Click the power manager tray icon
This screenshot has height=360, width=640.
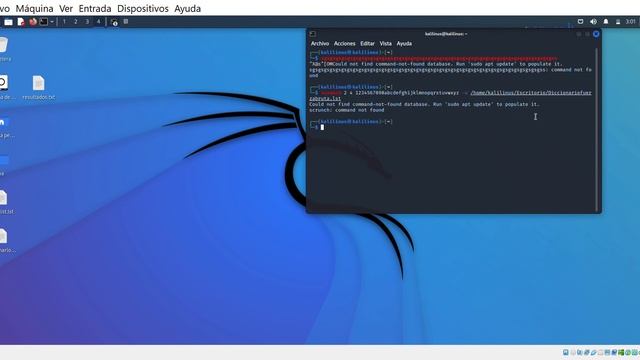[x=618, y=22]
